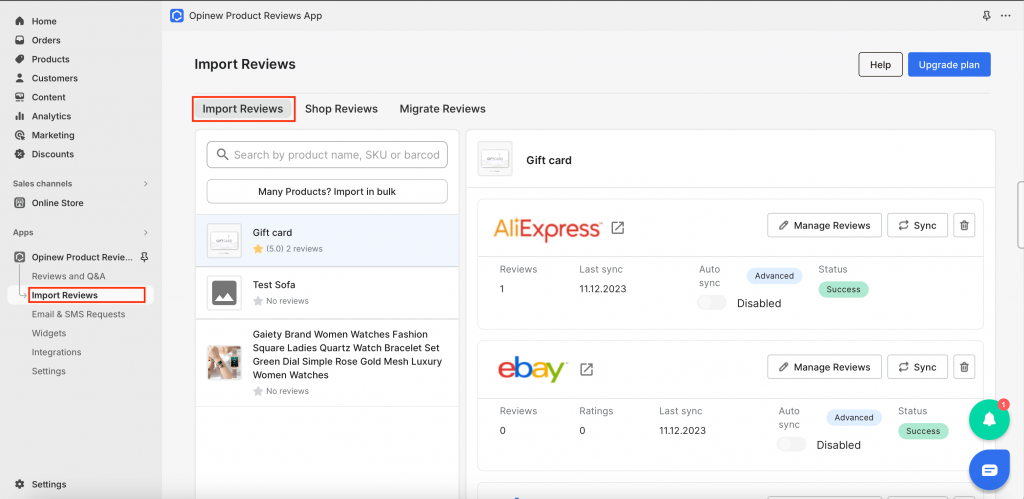Open Discounts section
Image resolution: width=1024 pixels, height=499 pixels.
coord(52,154)
